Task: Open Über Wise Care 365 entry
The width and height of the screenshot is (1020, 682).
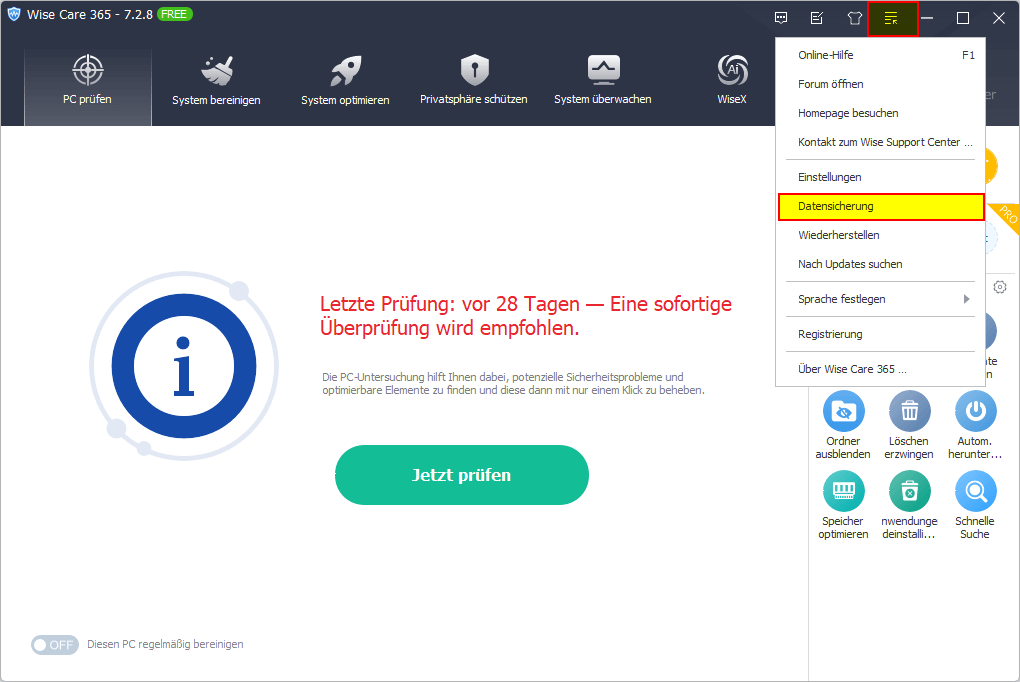Action: point(881,369)
